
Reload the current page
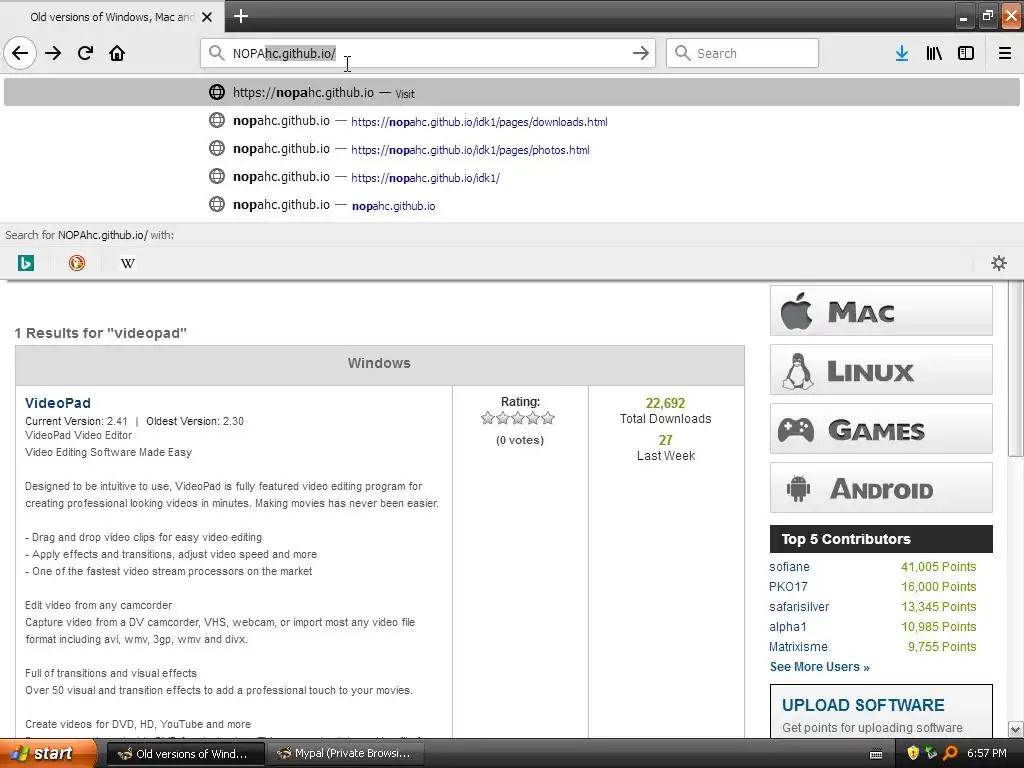(x=85, y=53)
